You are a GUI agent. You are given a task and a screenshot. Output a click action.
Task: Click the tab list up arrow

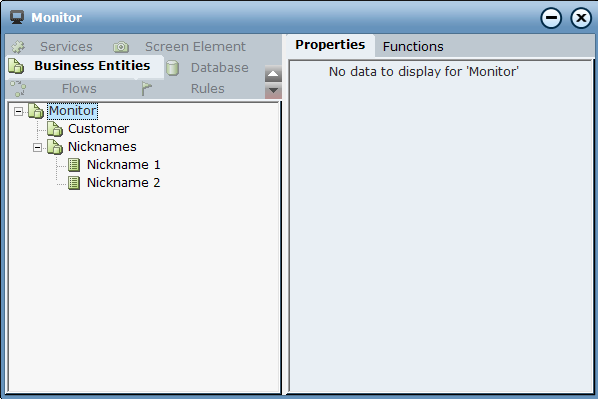coord(273,74)
